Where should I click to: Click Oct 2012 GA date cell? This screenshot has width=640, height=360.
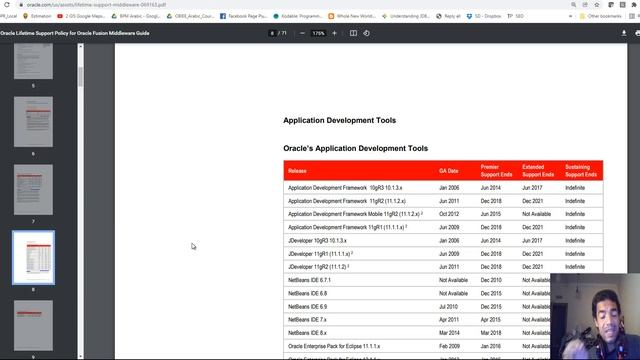(449, 214)
